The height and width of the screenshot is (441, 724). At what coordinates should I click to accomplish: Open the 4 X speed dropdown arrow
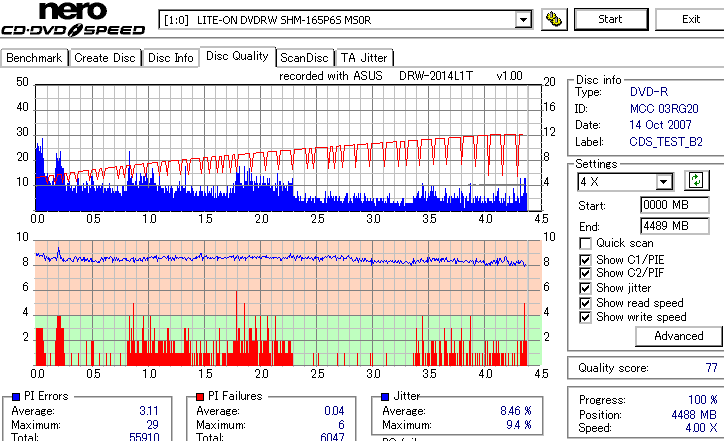pyautogui.click(x=664, y=182)
